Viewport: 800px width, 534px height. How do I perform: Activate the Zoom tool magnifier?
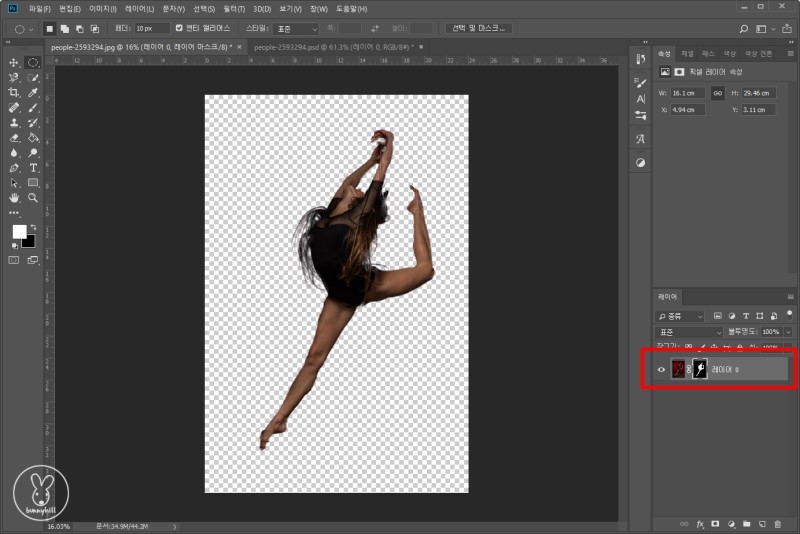pos(33,198)
